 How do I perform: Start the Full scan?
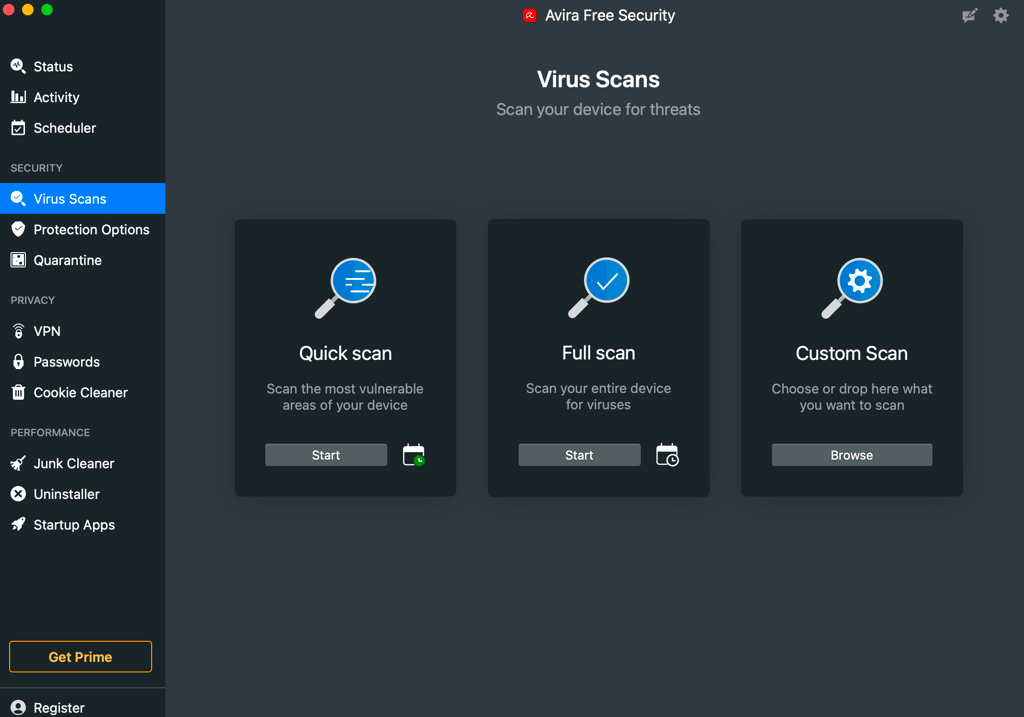coord(579,455)
